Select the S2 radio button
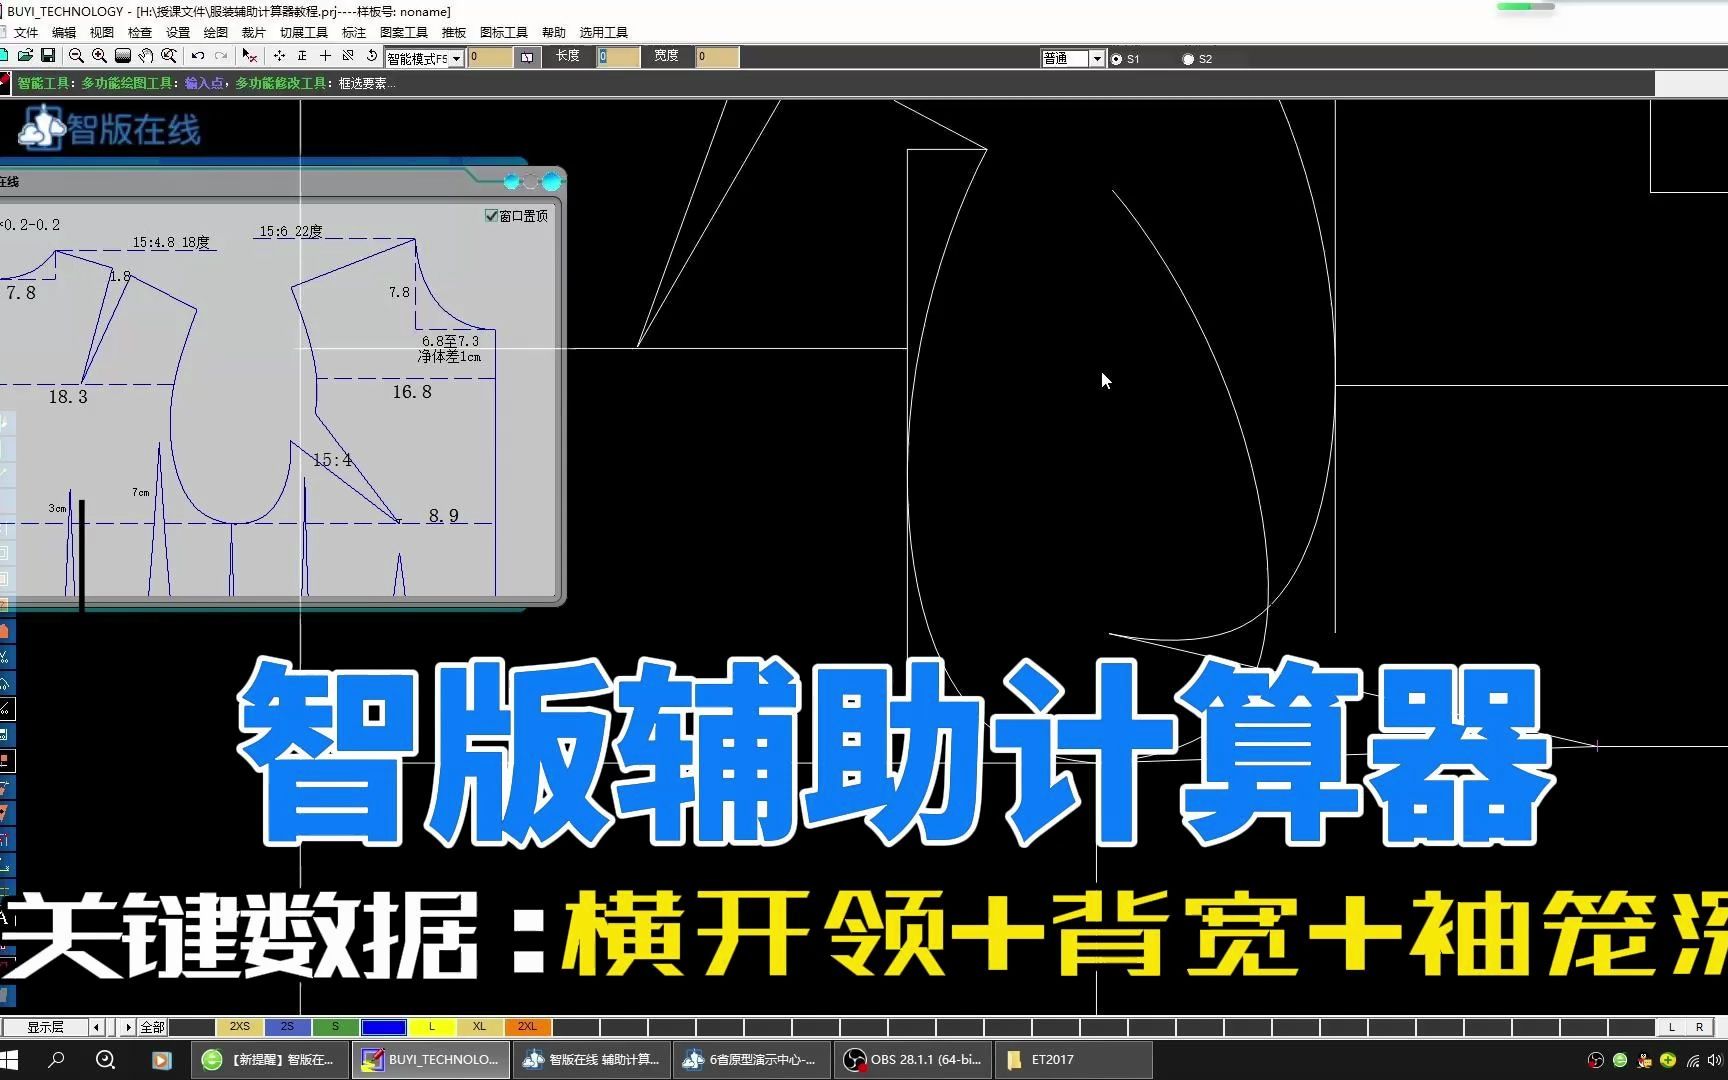 [x=1188, y=59]
